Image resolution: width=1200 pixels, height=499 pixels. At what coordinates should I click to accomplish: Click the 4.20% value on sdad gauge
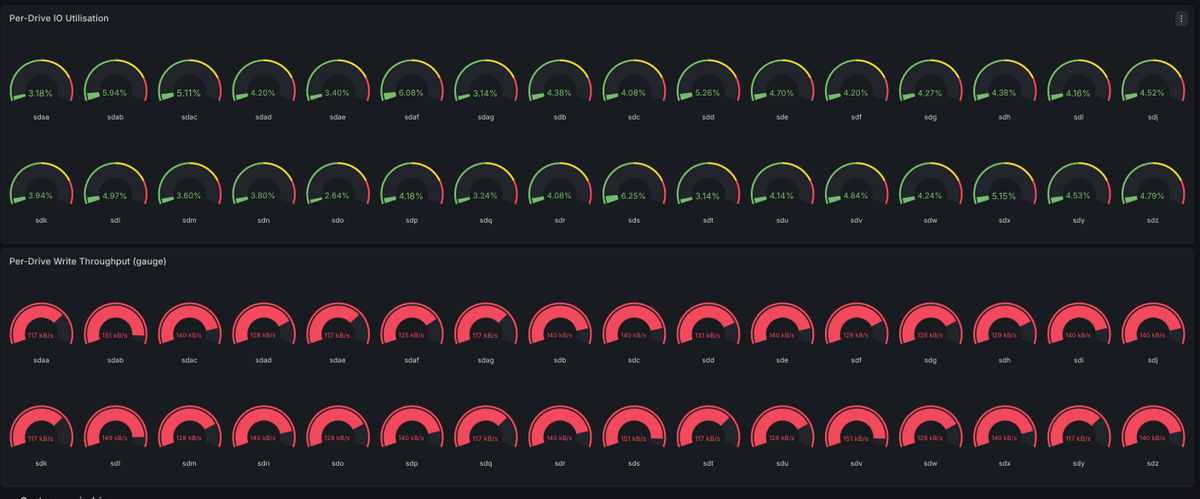(x=263, y=93)
